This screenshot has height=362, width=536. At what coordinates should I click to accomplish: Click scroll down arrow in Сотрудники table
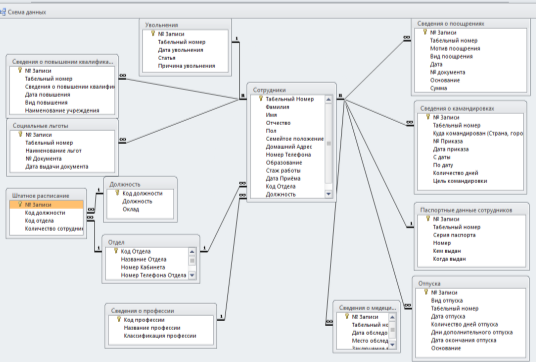coord(329,194)
